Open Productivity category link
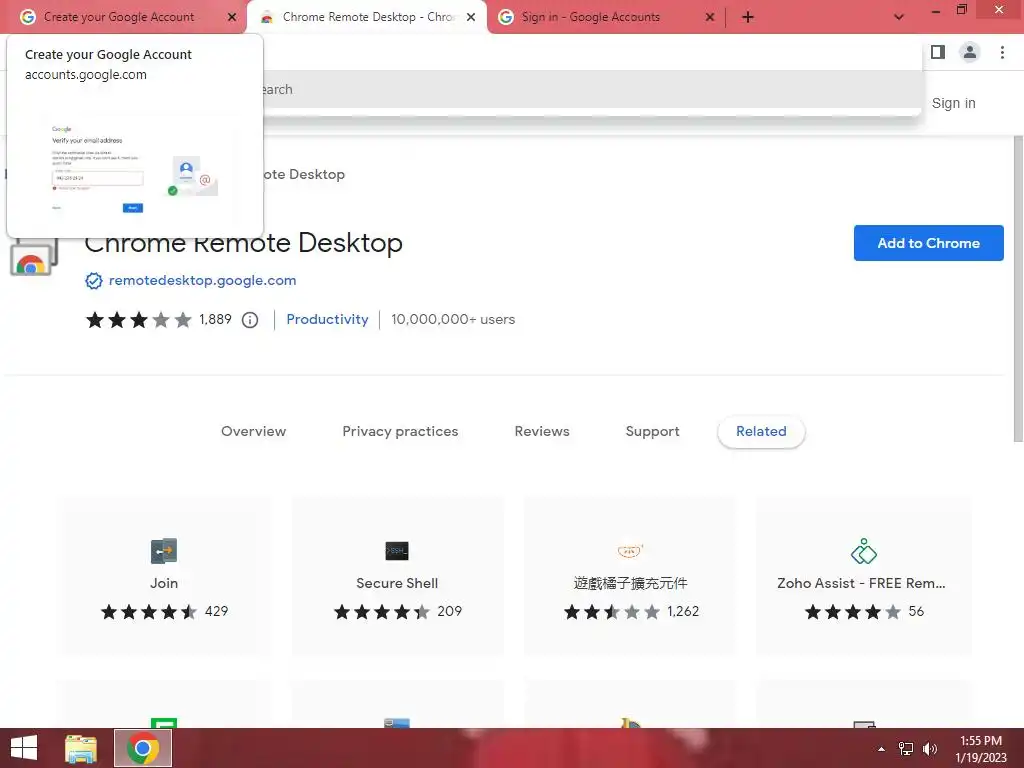 pyautogui.click(x=327, y=319)
